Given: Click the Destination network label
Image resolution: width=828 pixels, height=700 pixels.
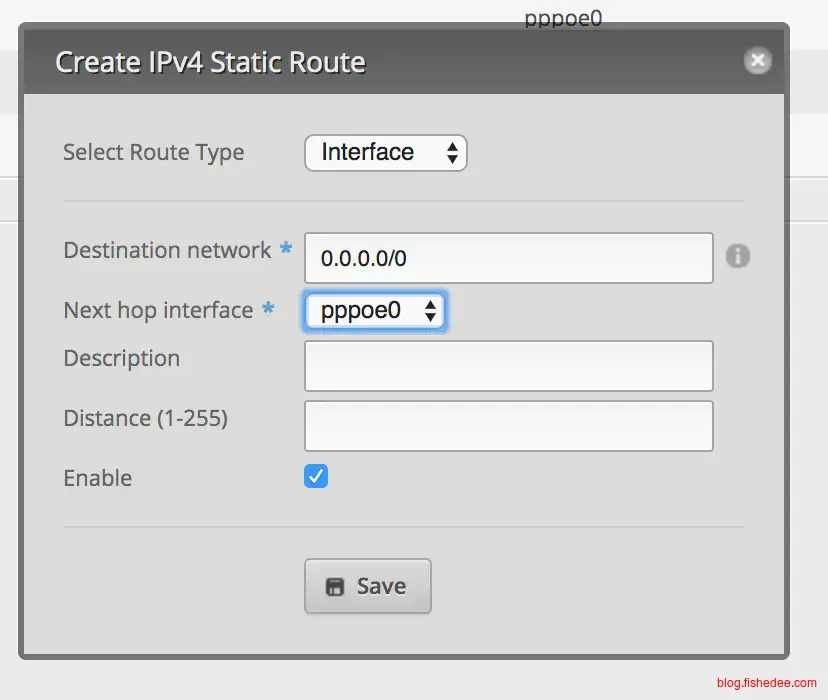Looking at the screenshot, I should pos(167,250).
